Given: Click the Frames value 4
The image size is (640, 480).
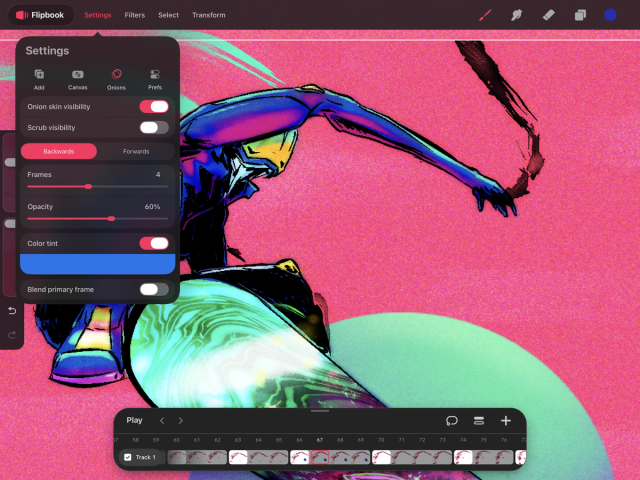Looking at the screenshot, I should click(158, 174).
